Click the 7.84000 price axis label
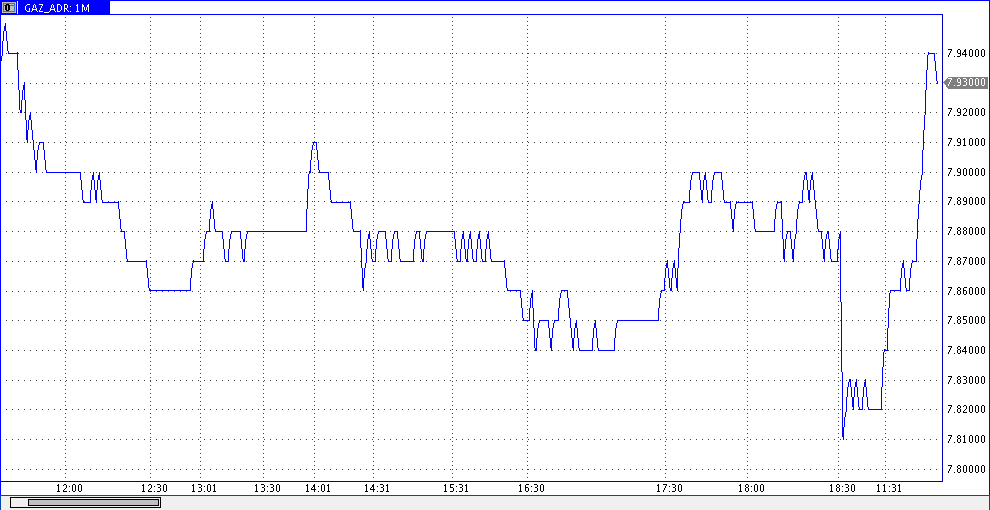990x510 pixels. (967, 350)
